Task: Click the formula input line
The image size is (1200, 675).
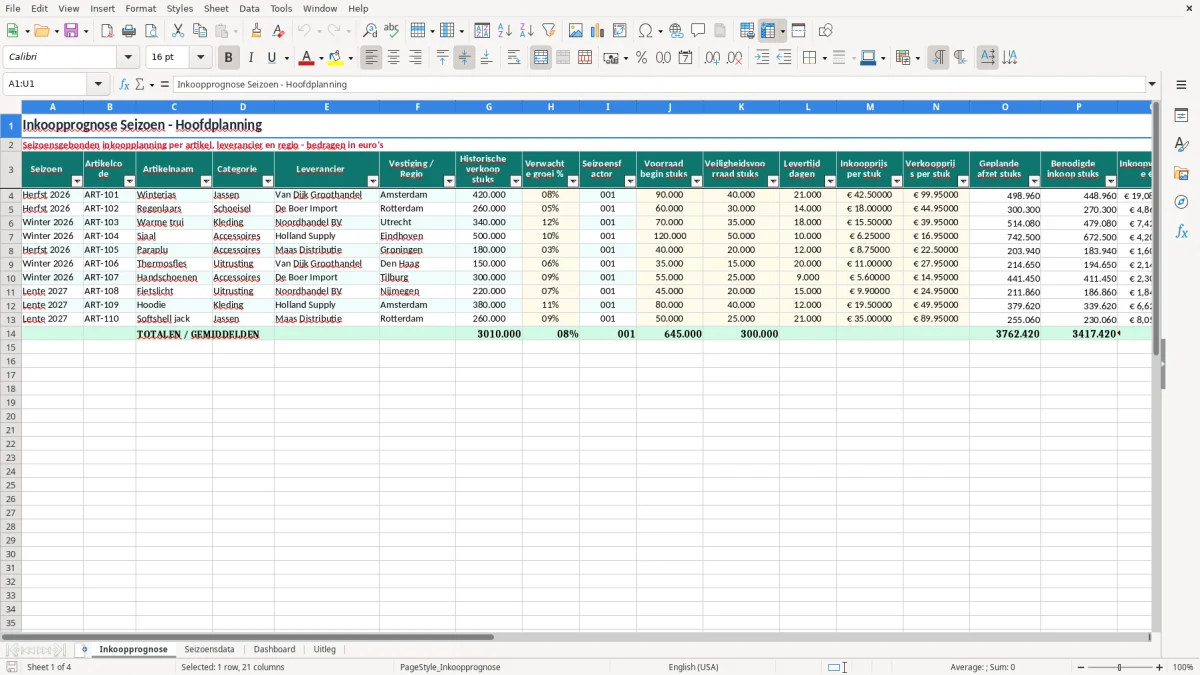Action: 658,84
